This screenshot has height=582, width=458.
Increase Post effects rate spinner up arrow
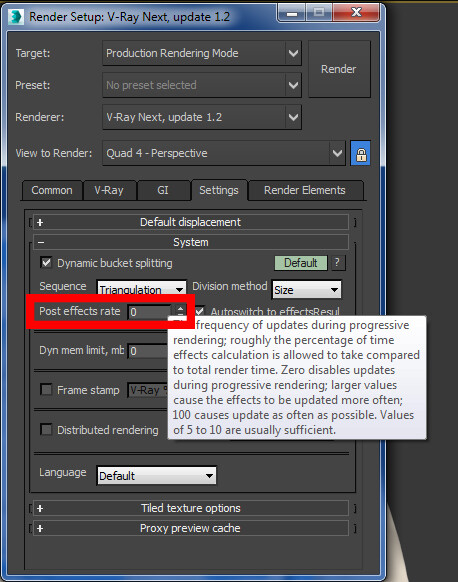180,308
